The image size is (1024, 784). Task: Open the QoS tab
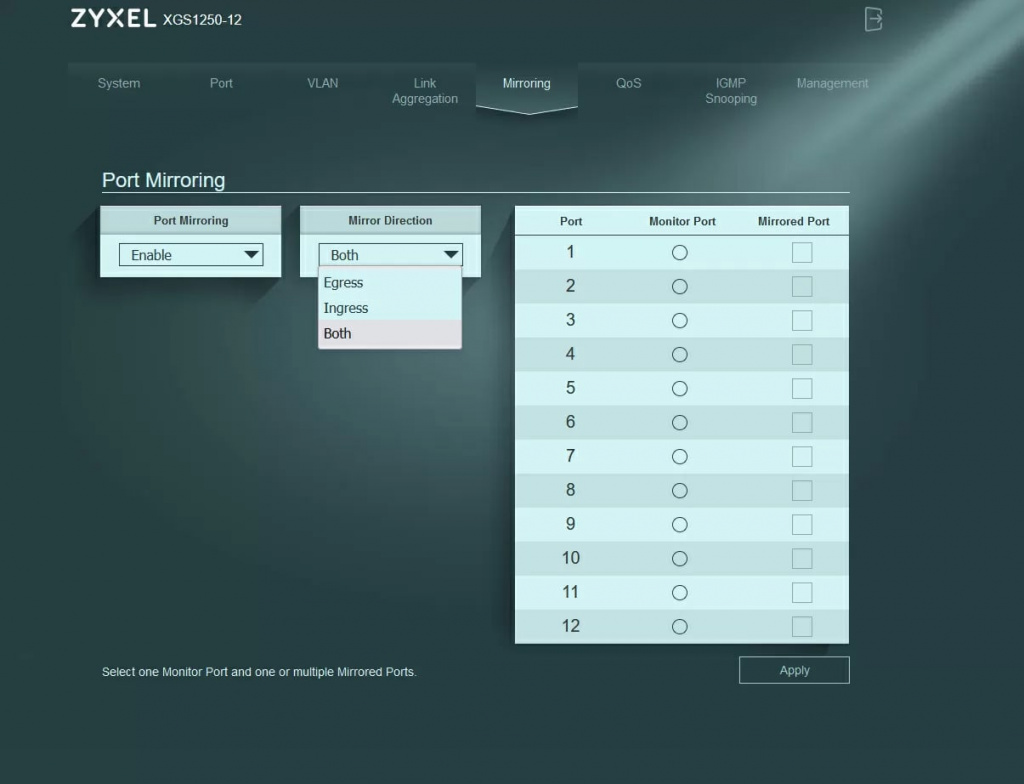coord(628,84)
